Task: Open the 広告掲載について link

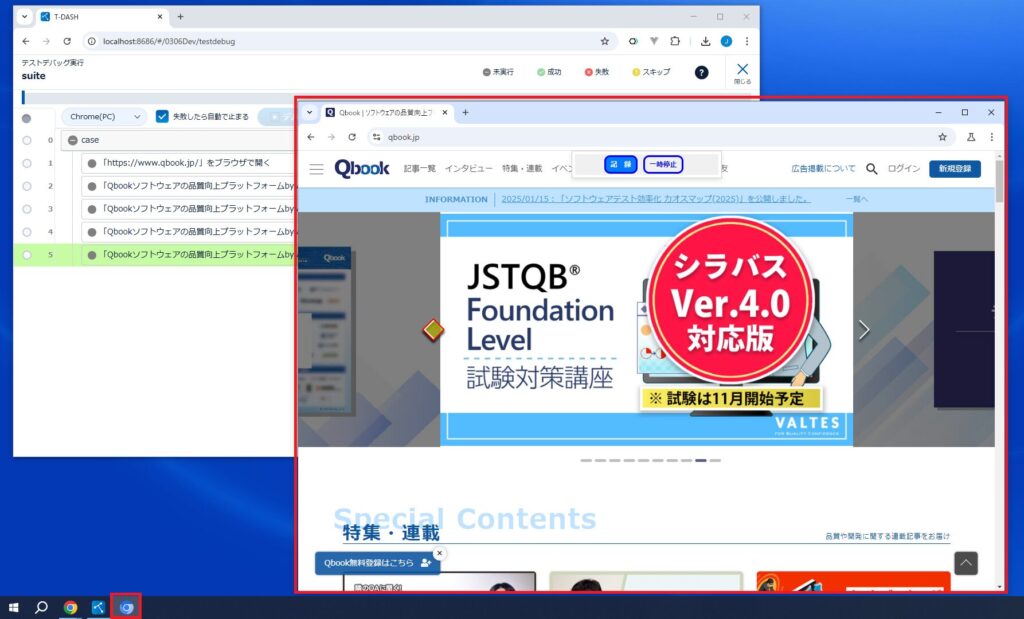Action: (823, 168)
